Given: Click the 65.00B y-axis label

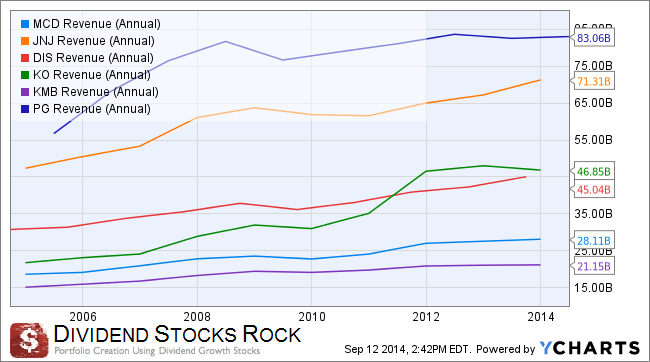Looking at the screenshot, I should pyautogui.click(x=593, y=103).
